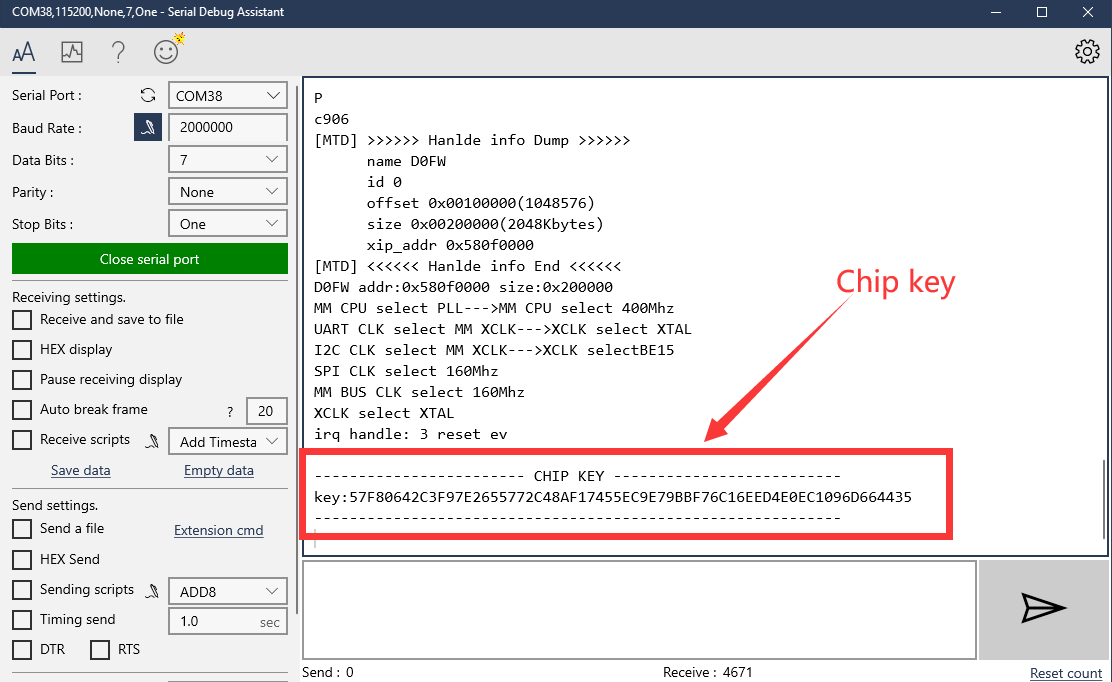Toggle the RTS checkbox

point(100,649)
